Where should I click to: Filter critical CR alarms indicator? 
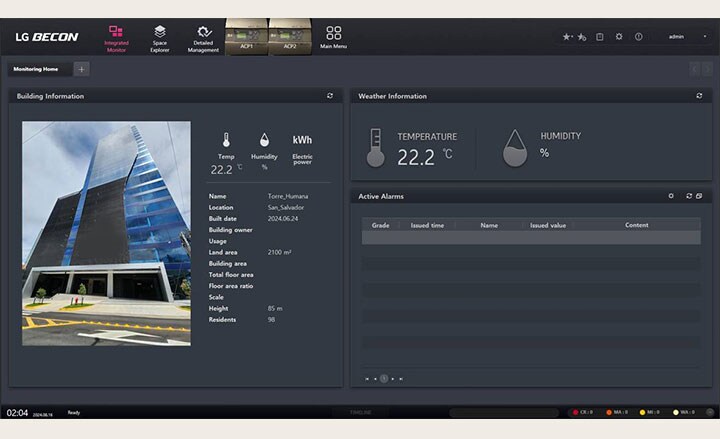(582, 412)
